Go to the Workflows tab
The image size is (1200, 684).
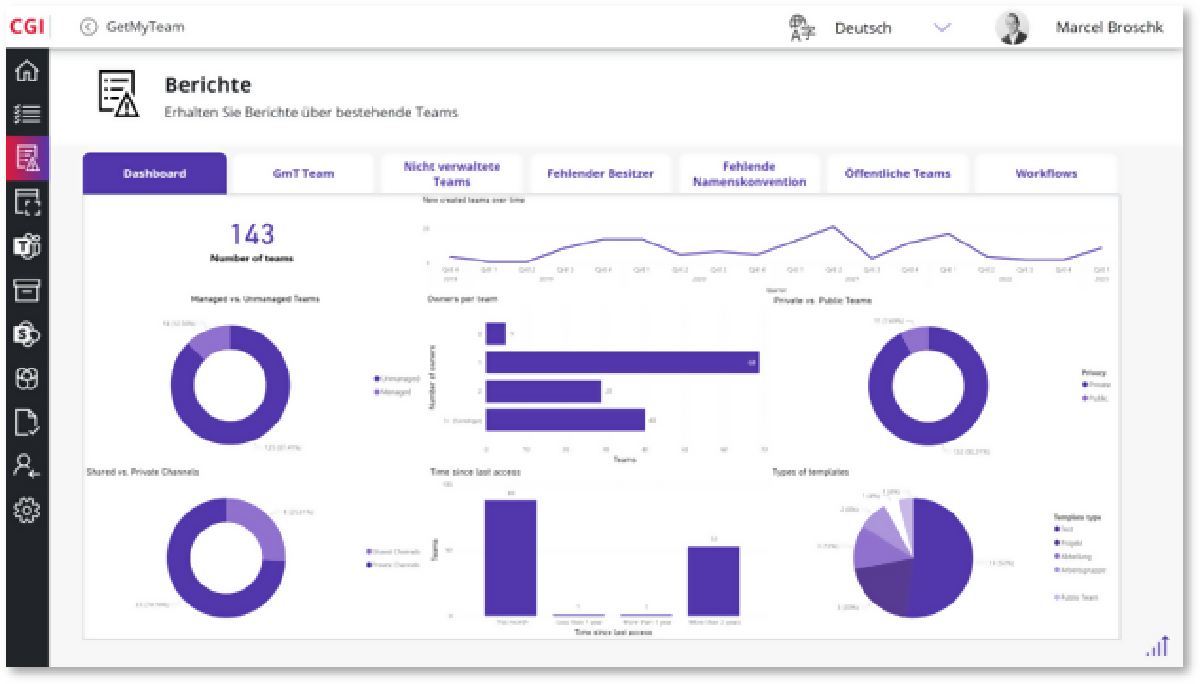(1046, 174)
